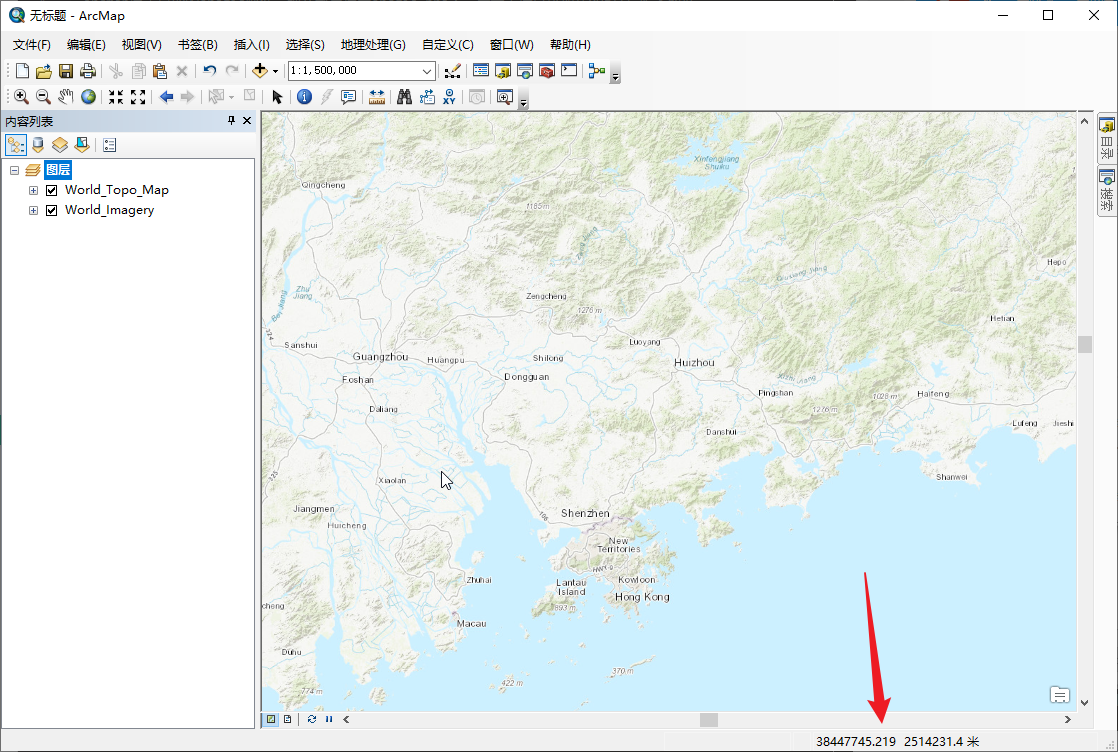Click the horizontal scrollbar thumb
1118x752 pixels.
[709, 719]
